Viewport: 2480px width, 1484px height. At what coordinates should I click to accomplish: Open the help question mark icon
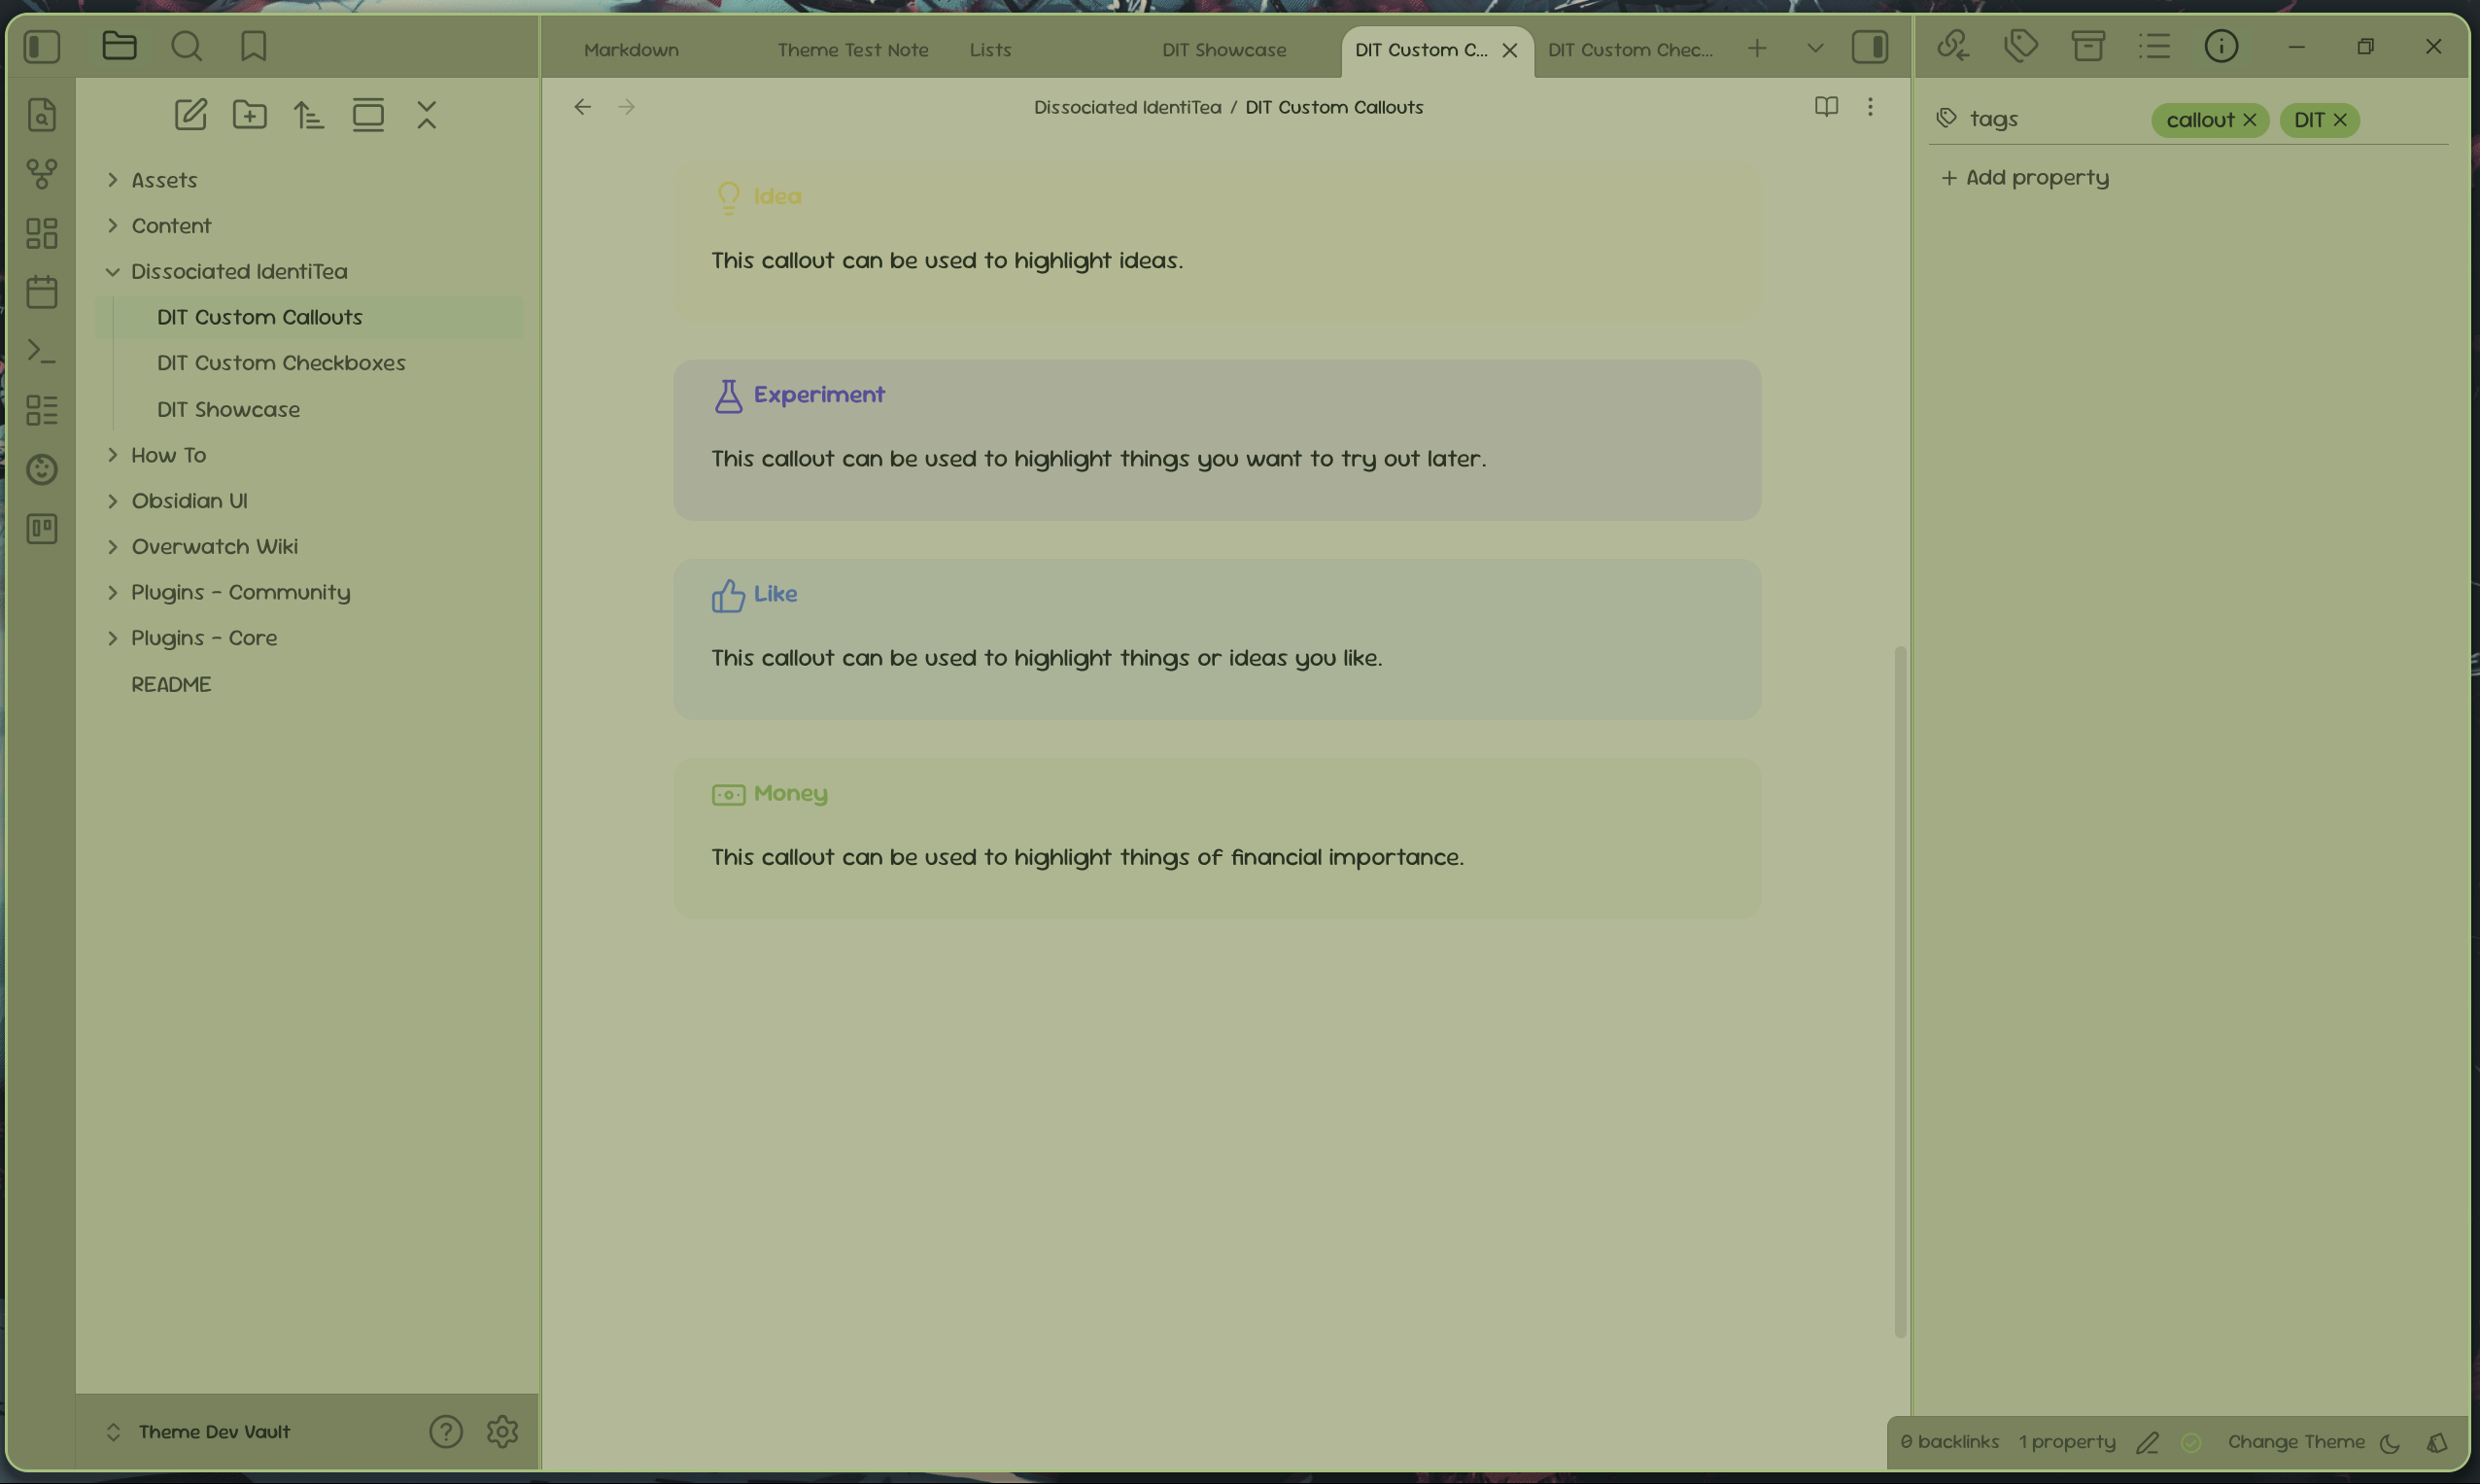pos(446,1432)
